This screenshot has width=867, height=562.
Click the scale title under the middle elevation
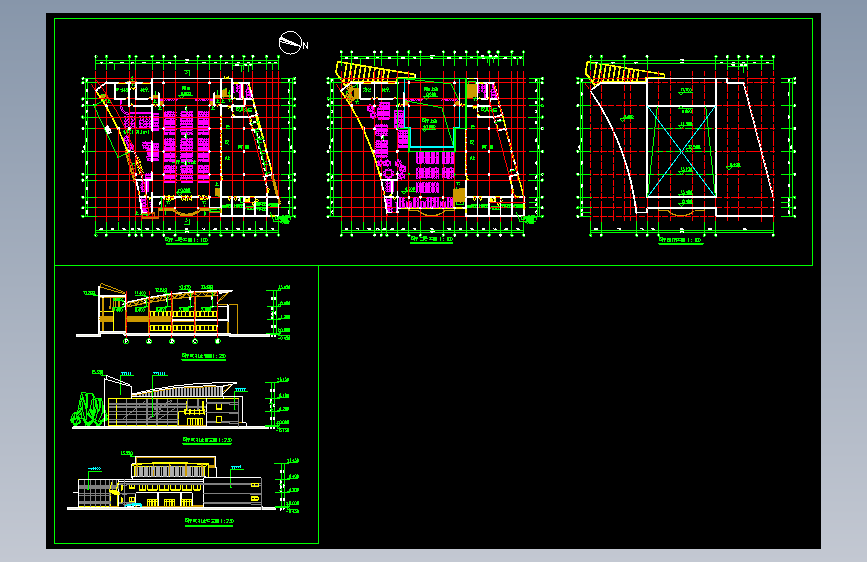coord(207,441)
